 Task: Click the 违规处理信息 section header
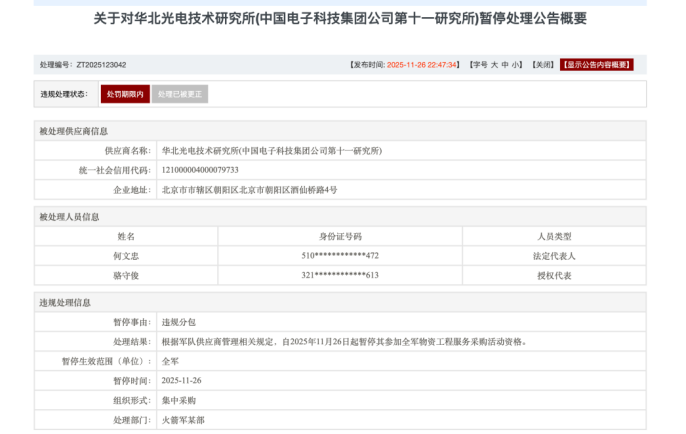click(x=65, y=302)
